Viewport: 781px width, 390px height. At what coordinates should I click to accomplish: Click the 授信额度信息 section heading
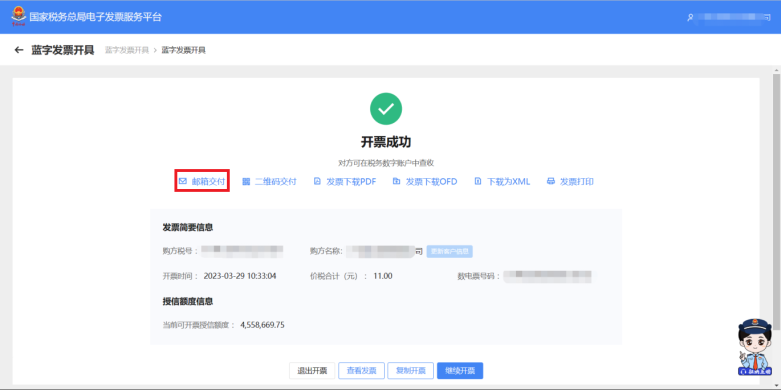[188, 301]
